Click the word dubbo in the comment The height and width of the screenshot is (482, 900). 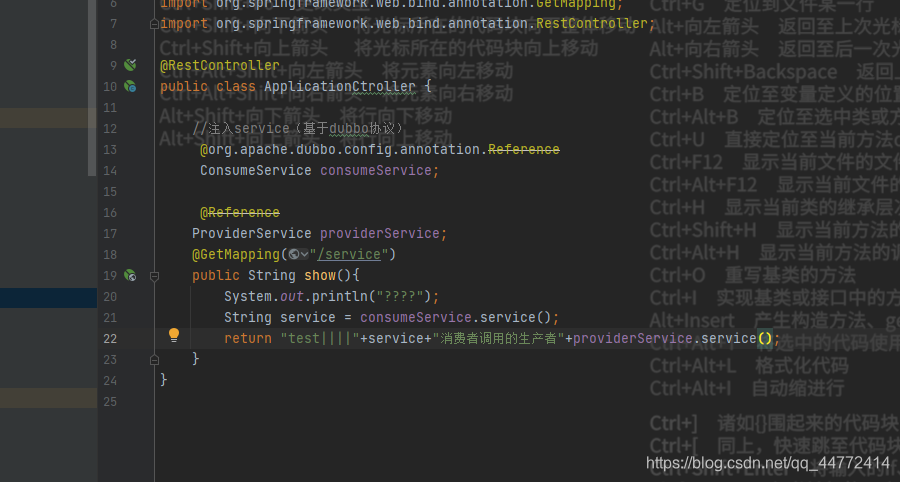(x=348, y=129)
